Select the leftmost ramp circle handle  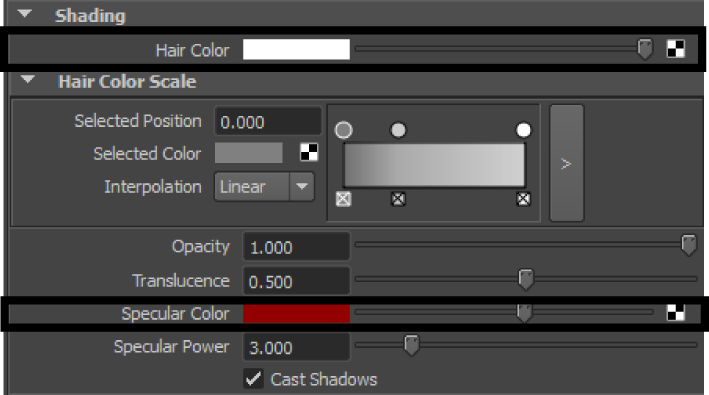(x=344, y=130)
